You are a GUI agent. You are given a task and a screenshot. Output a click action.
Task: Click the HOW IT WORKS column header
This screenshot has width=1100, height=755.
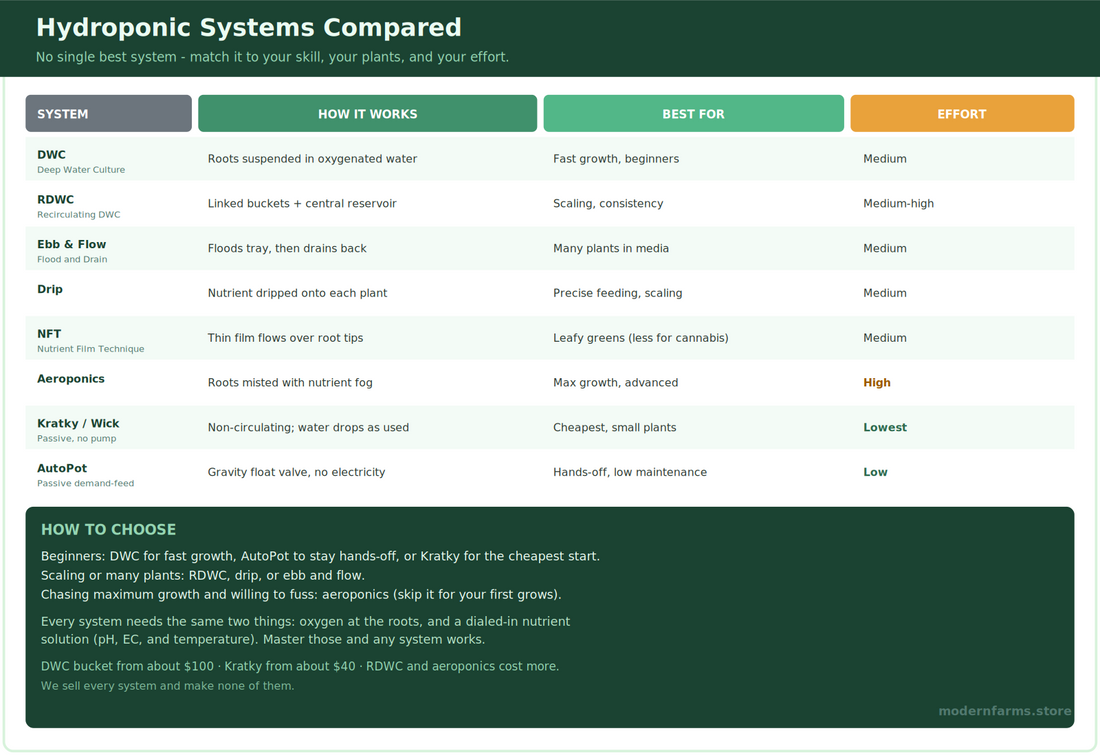[x=368, y=114]
